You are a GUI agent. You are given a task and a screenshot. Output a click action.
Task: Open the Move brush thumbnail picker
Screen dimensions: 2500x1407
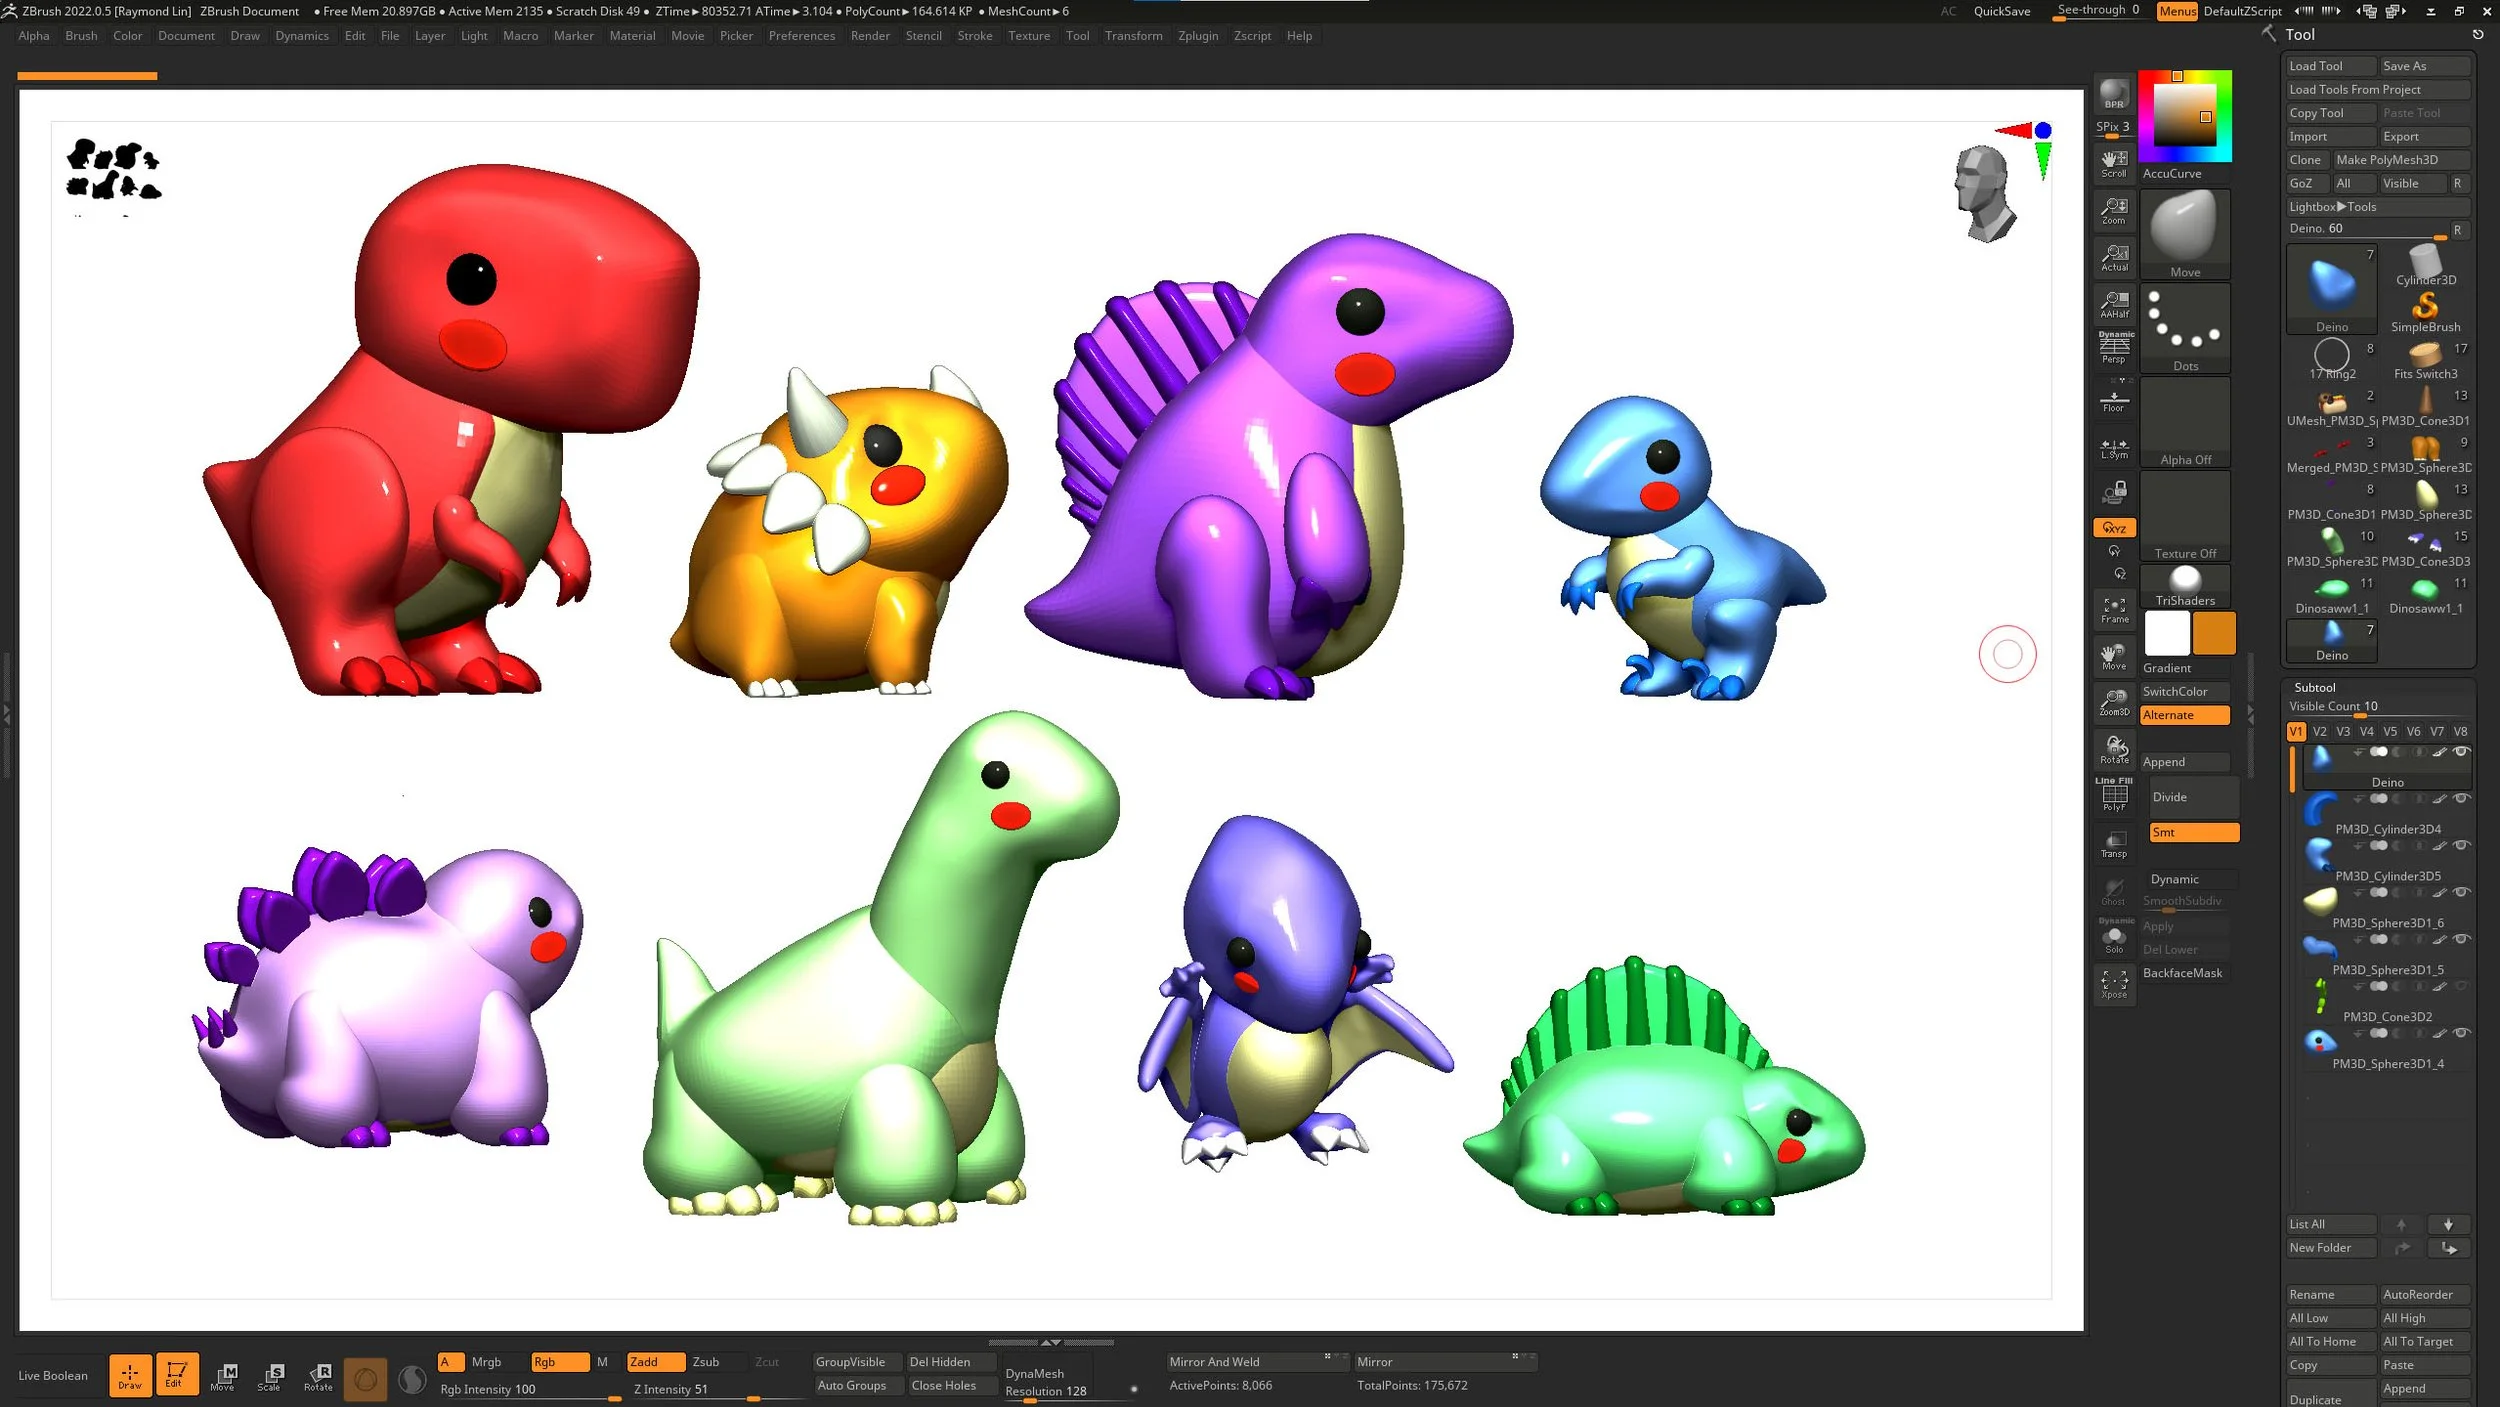coord(2184,234)
